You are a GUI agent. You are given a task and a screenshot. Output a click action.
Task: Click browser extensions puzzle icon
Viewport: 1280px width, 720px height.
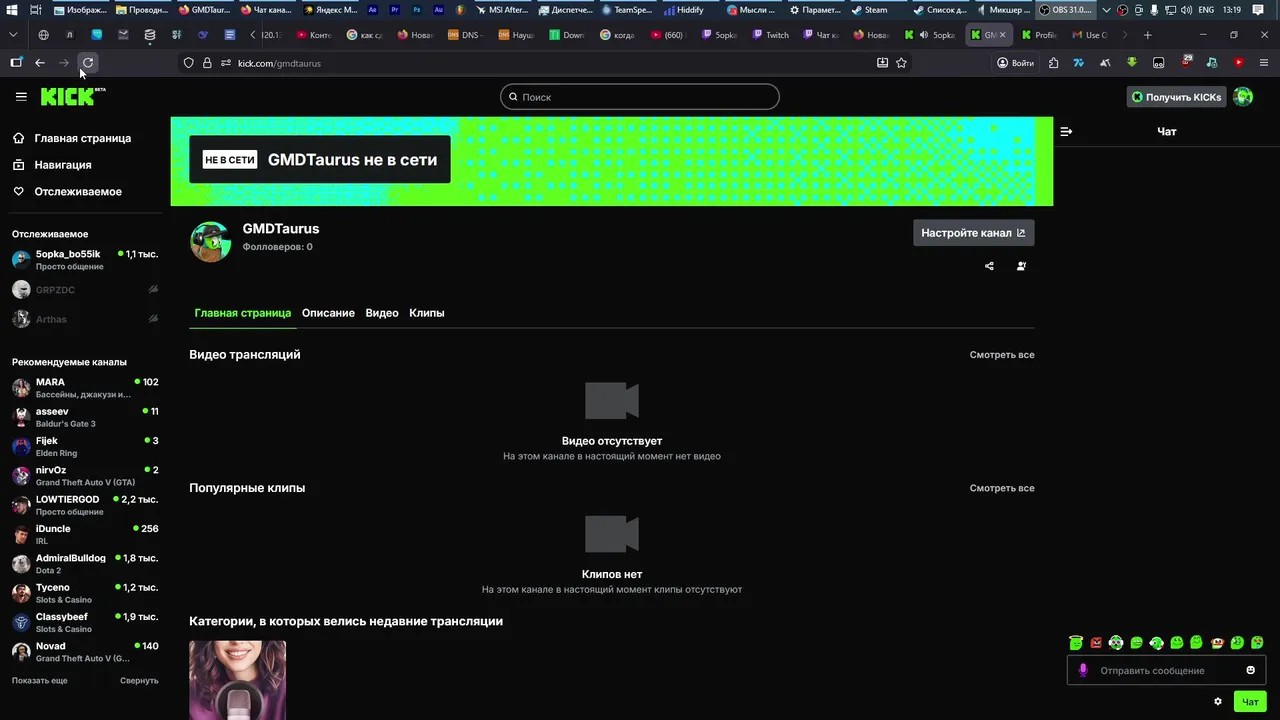pyautogui.click(x=1053, y=62)
